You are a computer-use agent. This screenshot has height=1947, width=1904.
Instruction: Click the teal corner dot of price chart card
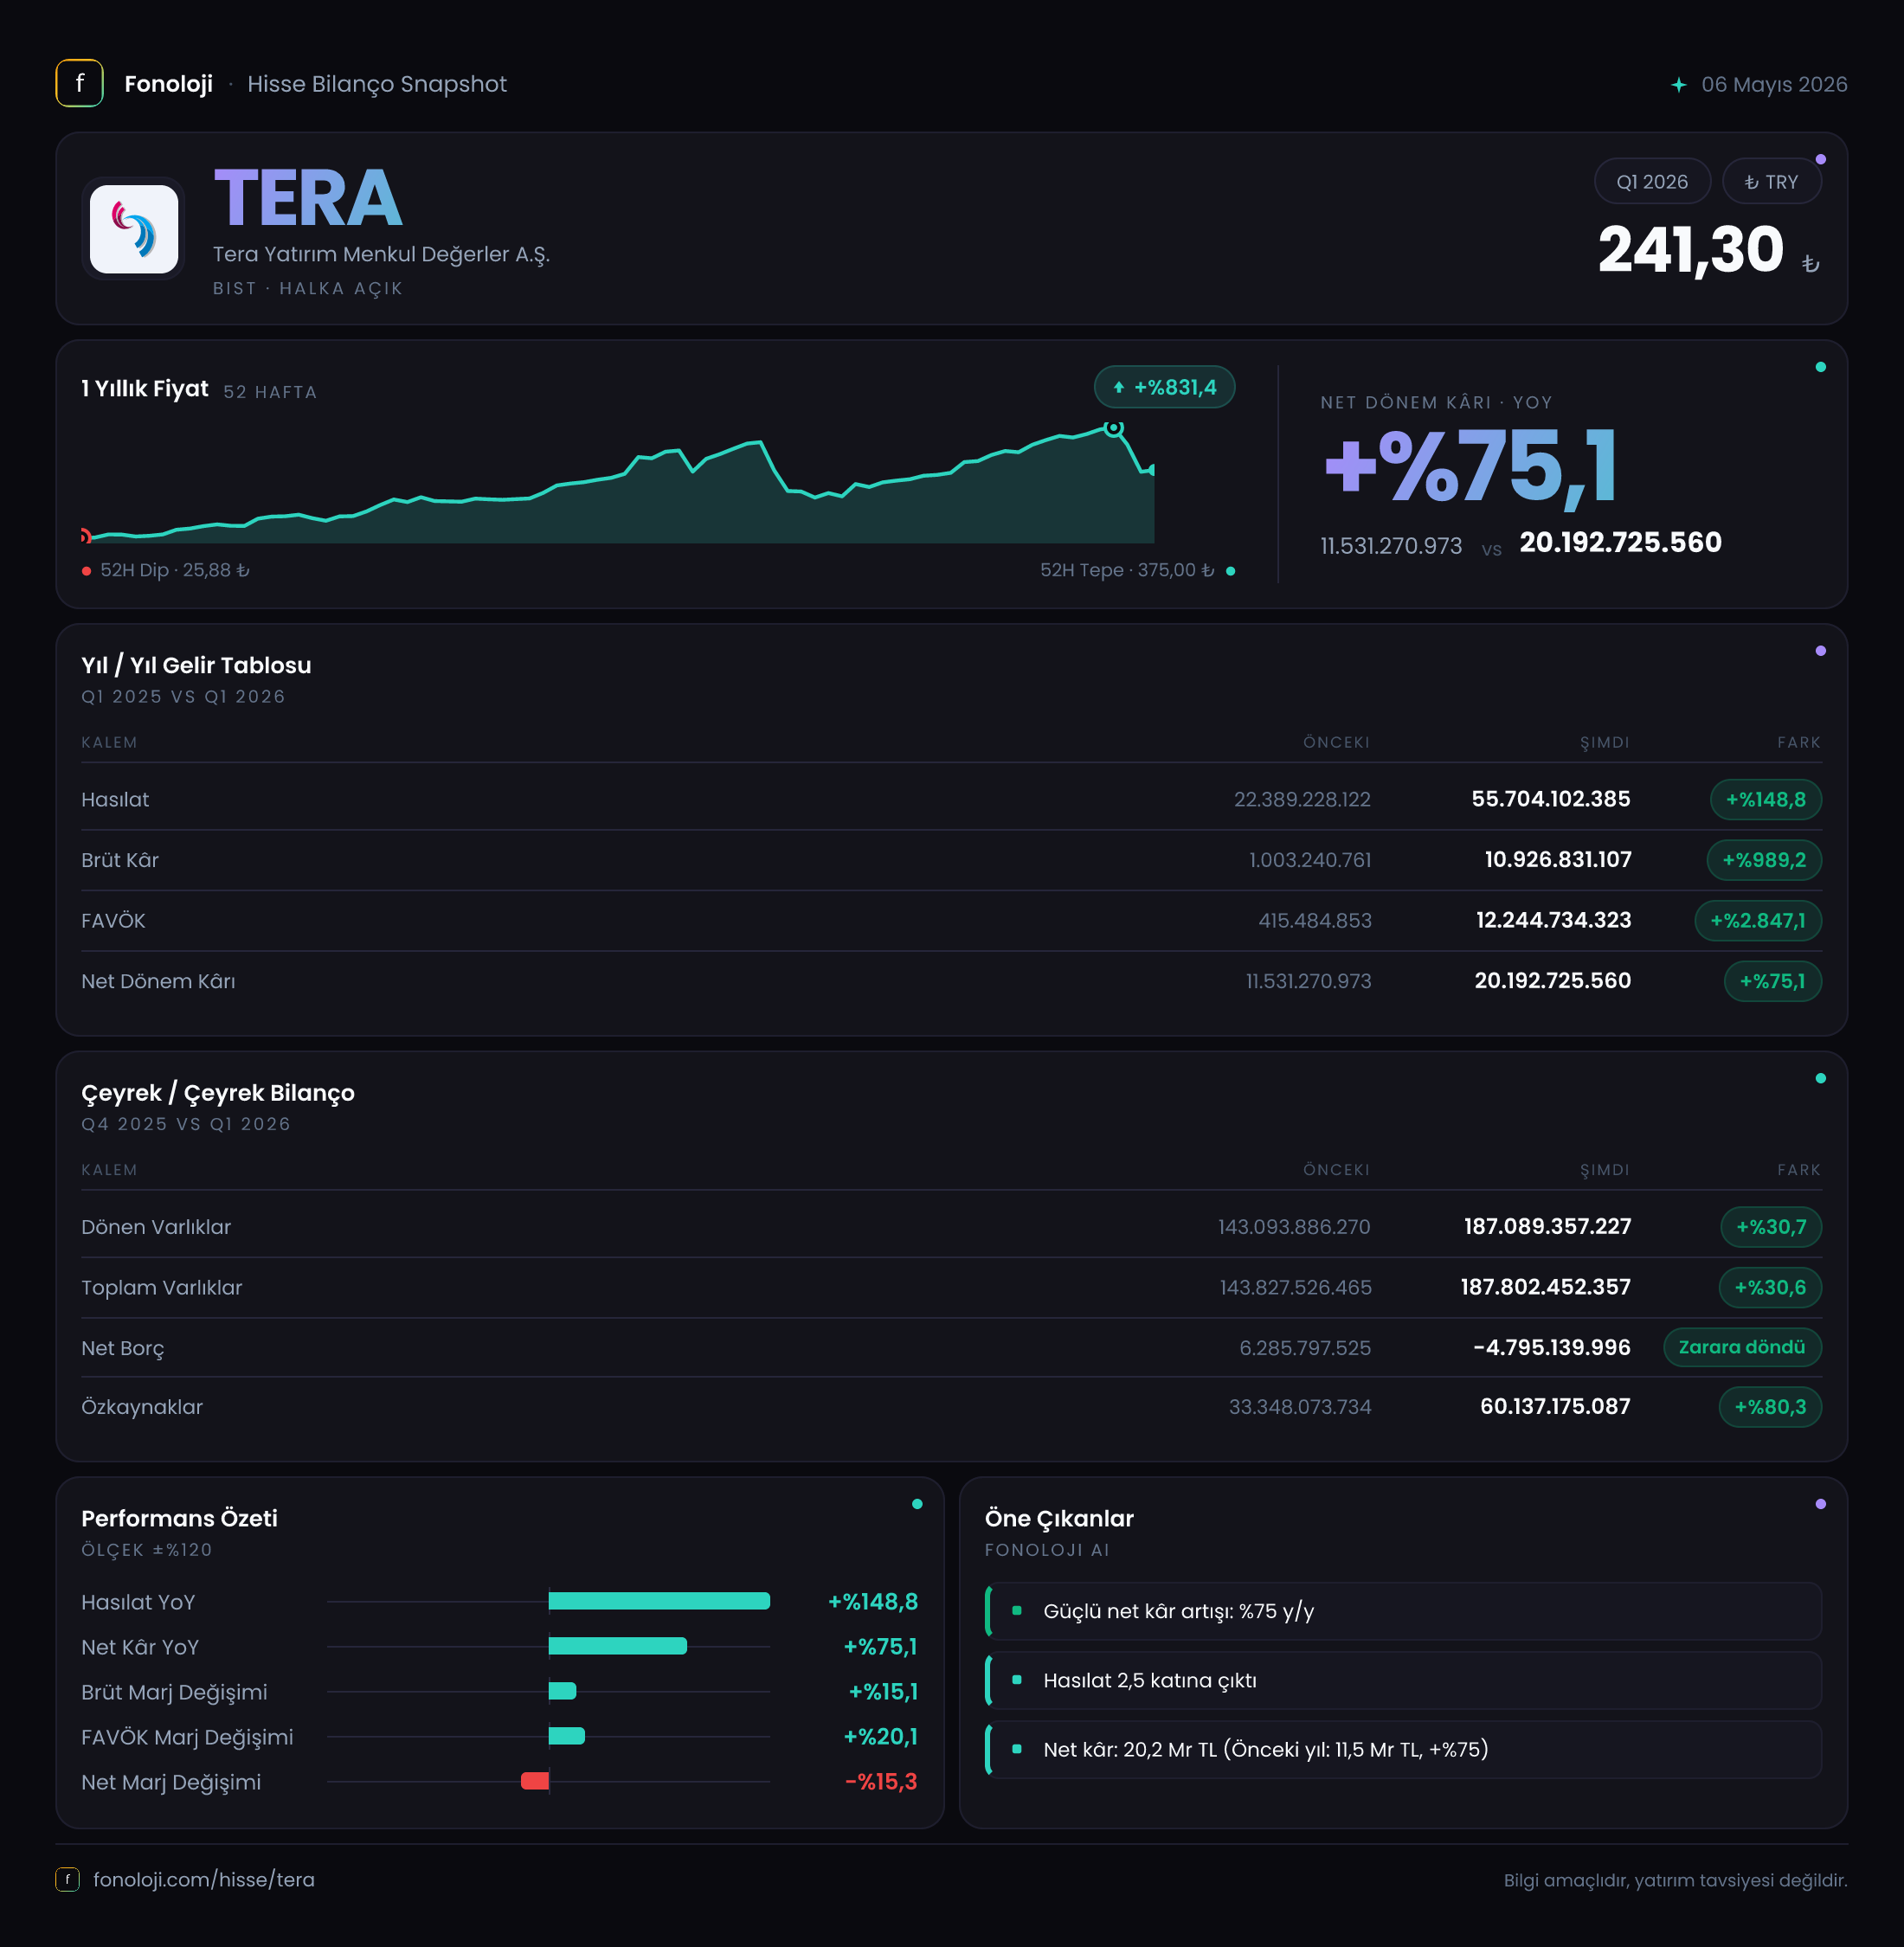tap(1820, 367)
